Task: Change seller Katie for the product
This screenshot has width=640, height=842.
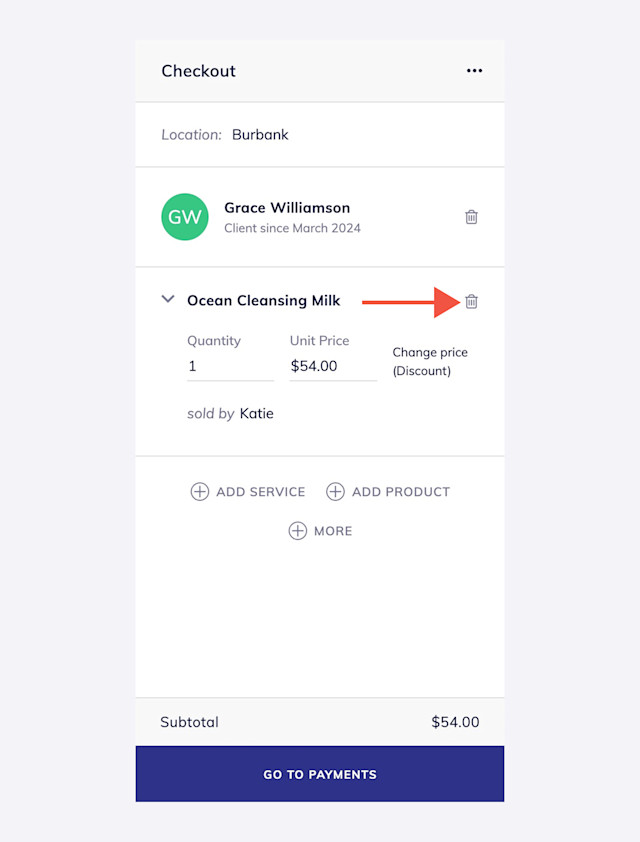Action: coord(257,413)
